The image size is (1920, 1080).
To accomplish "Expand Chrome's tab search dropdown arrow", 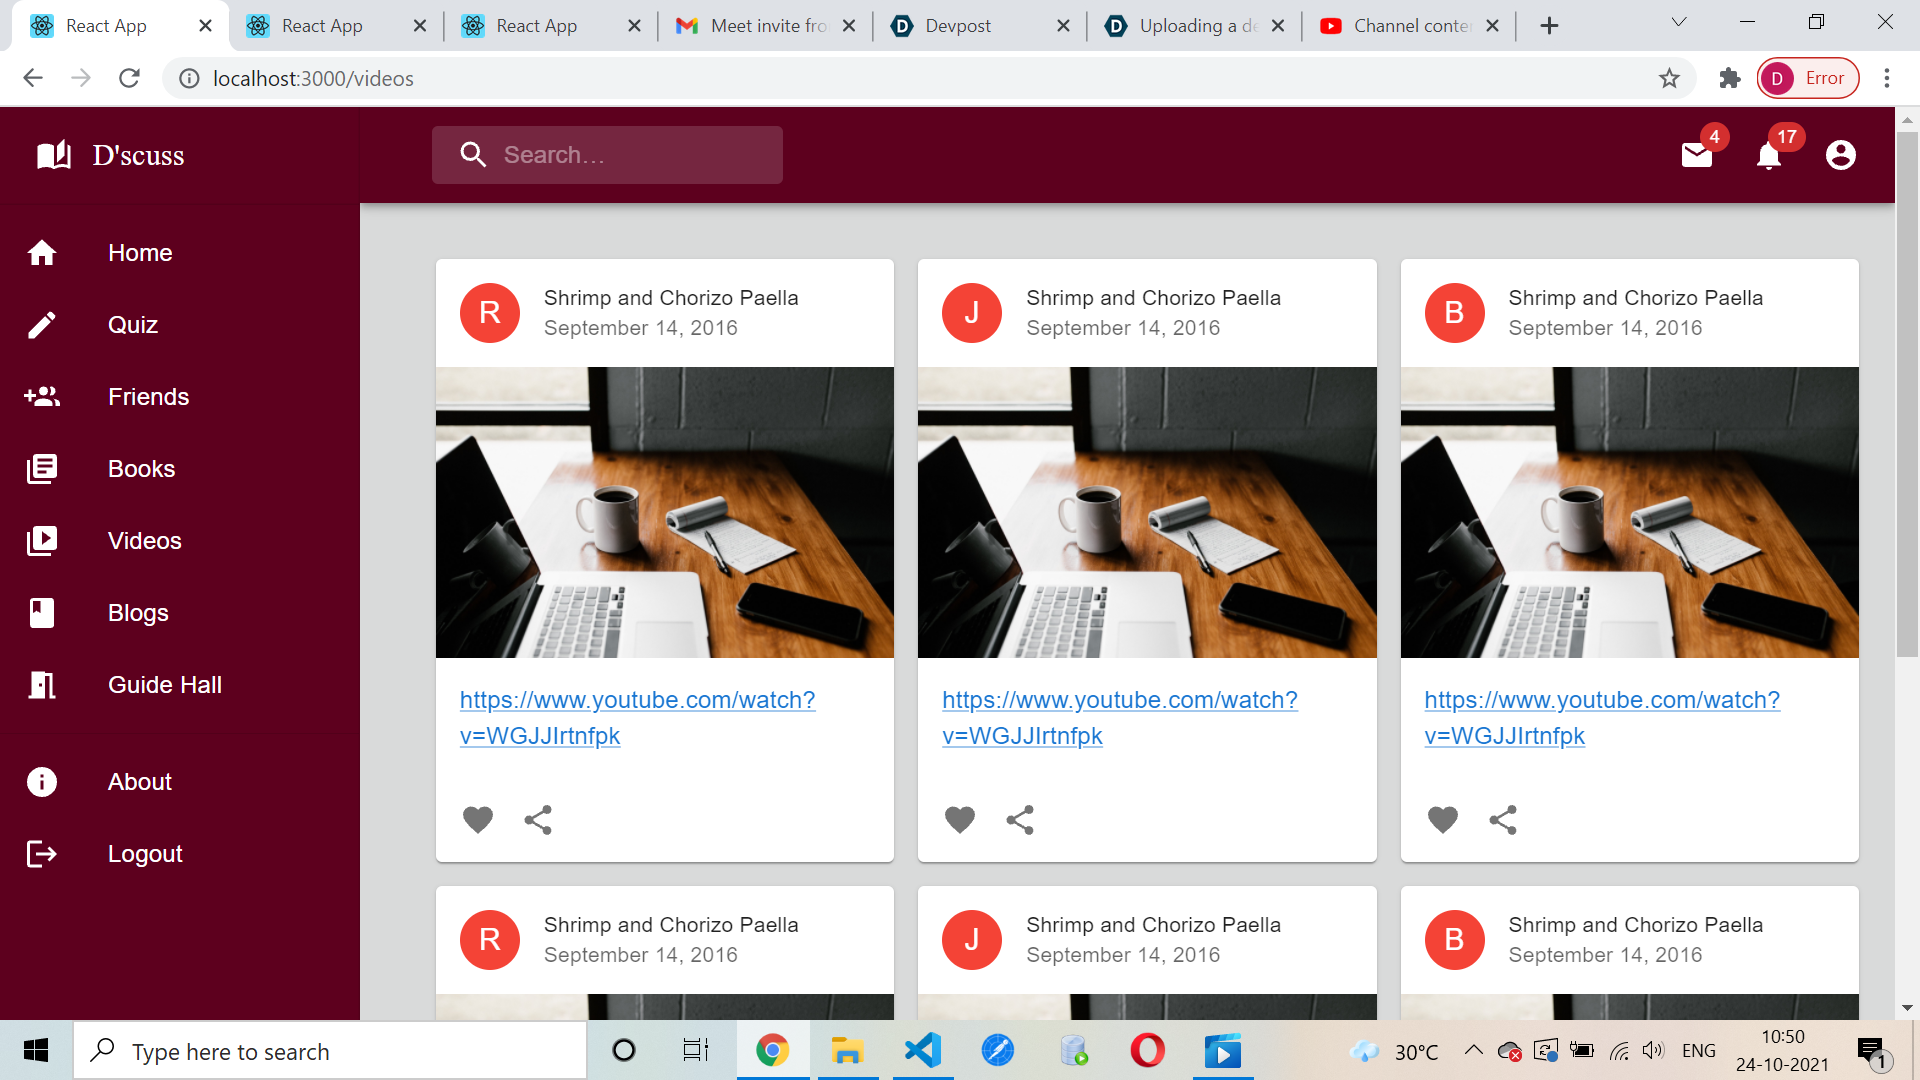I will tap(1679, 23).
